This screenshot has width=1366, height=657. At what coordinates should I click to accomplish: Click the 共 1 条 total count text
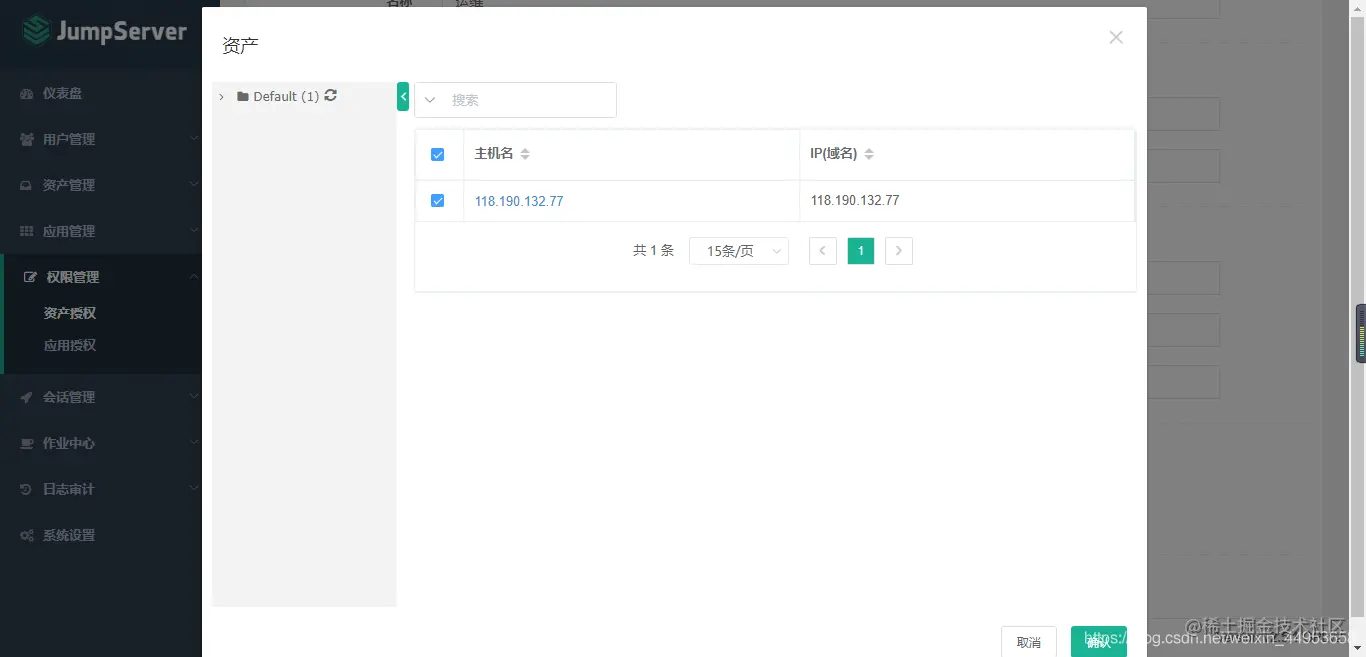point(654,251)
